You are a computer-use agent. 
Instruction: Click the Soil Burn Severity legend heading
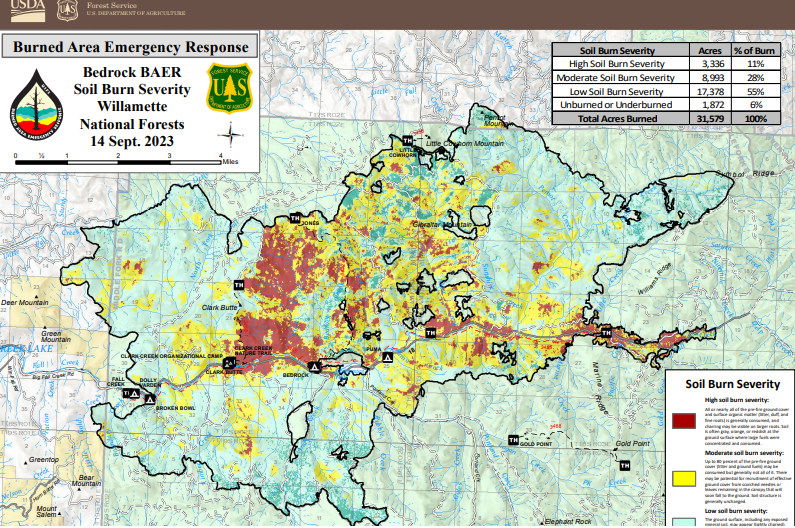point(732,383)
